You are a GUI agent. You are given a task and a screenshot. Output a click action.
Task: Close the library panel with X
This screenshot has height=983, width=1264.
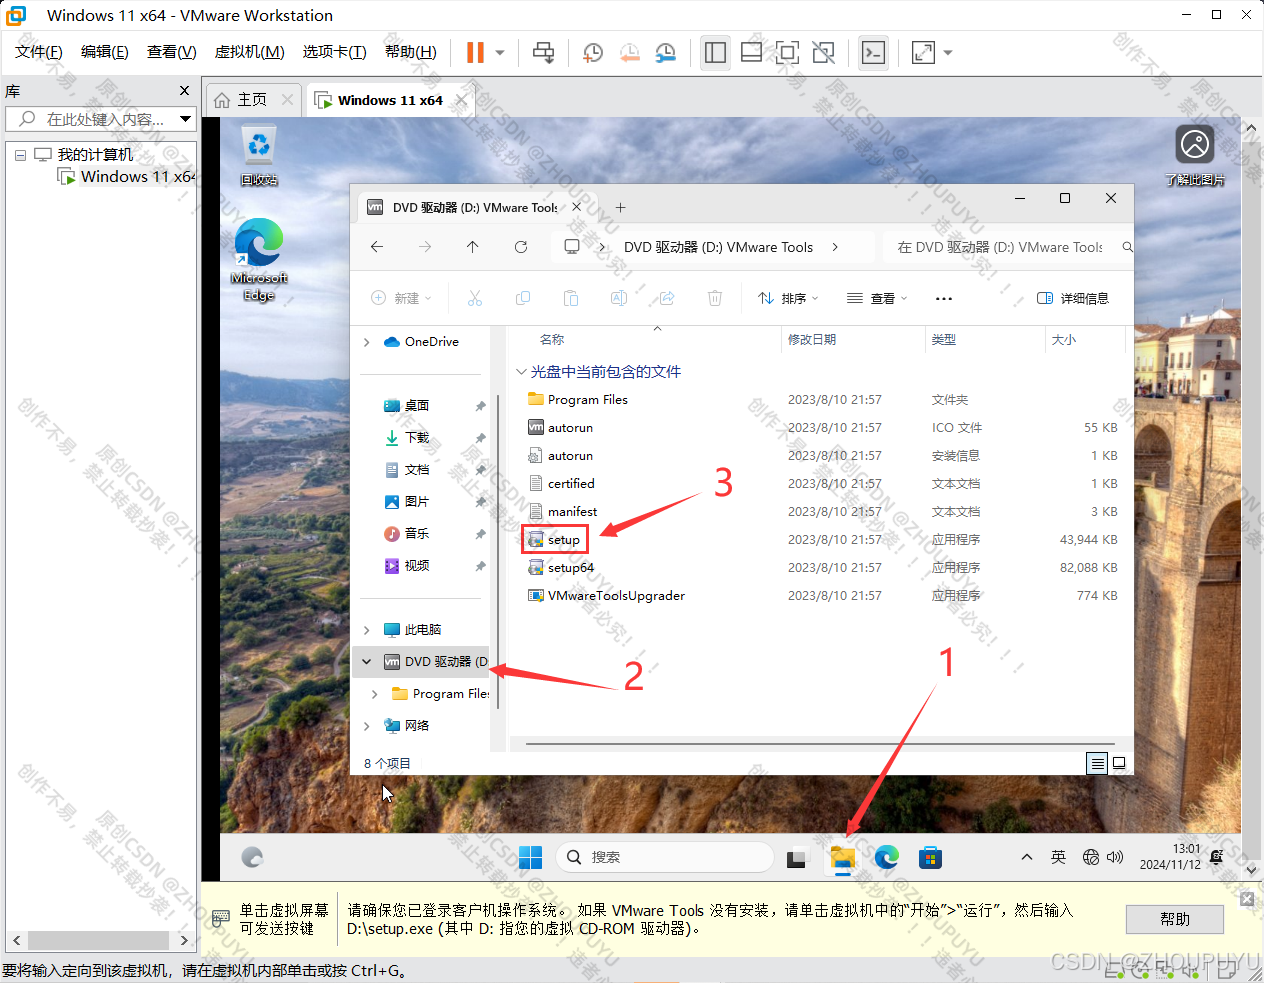click(x=184, y=91)
